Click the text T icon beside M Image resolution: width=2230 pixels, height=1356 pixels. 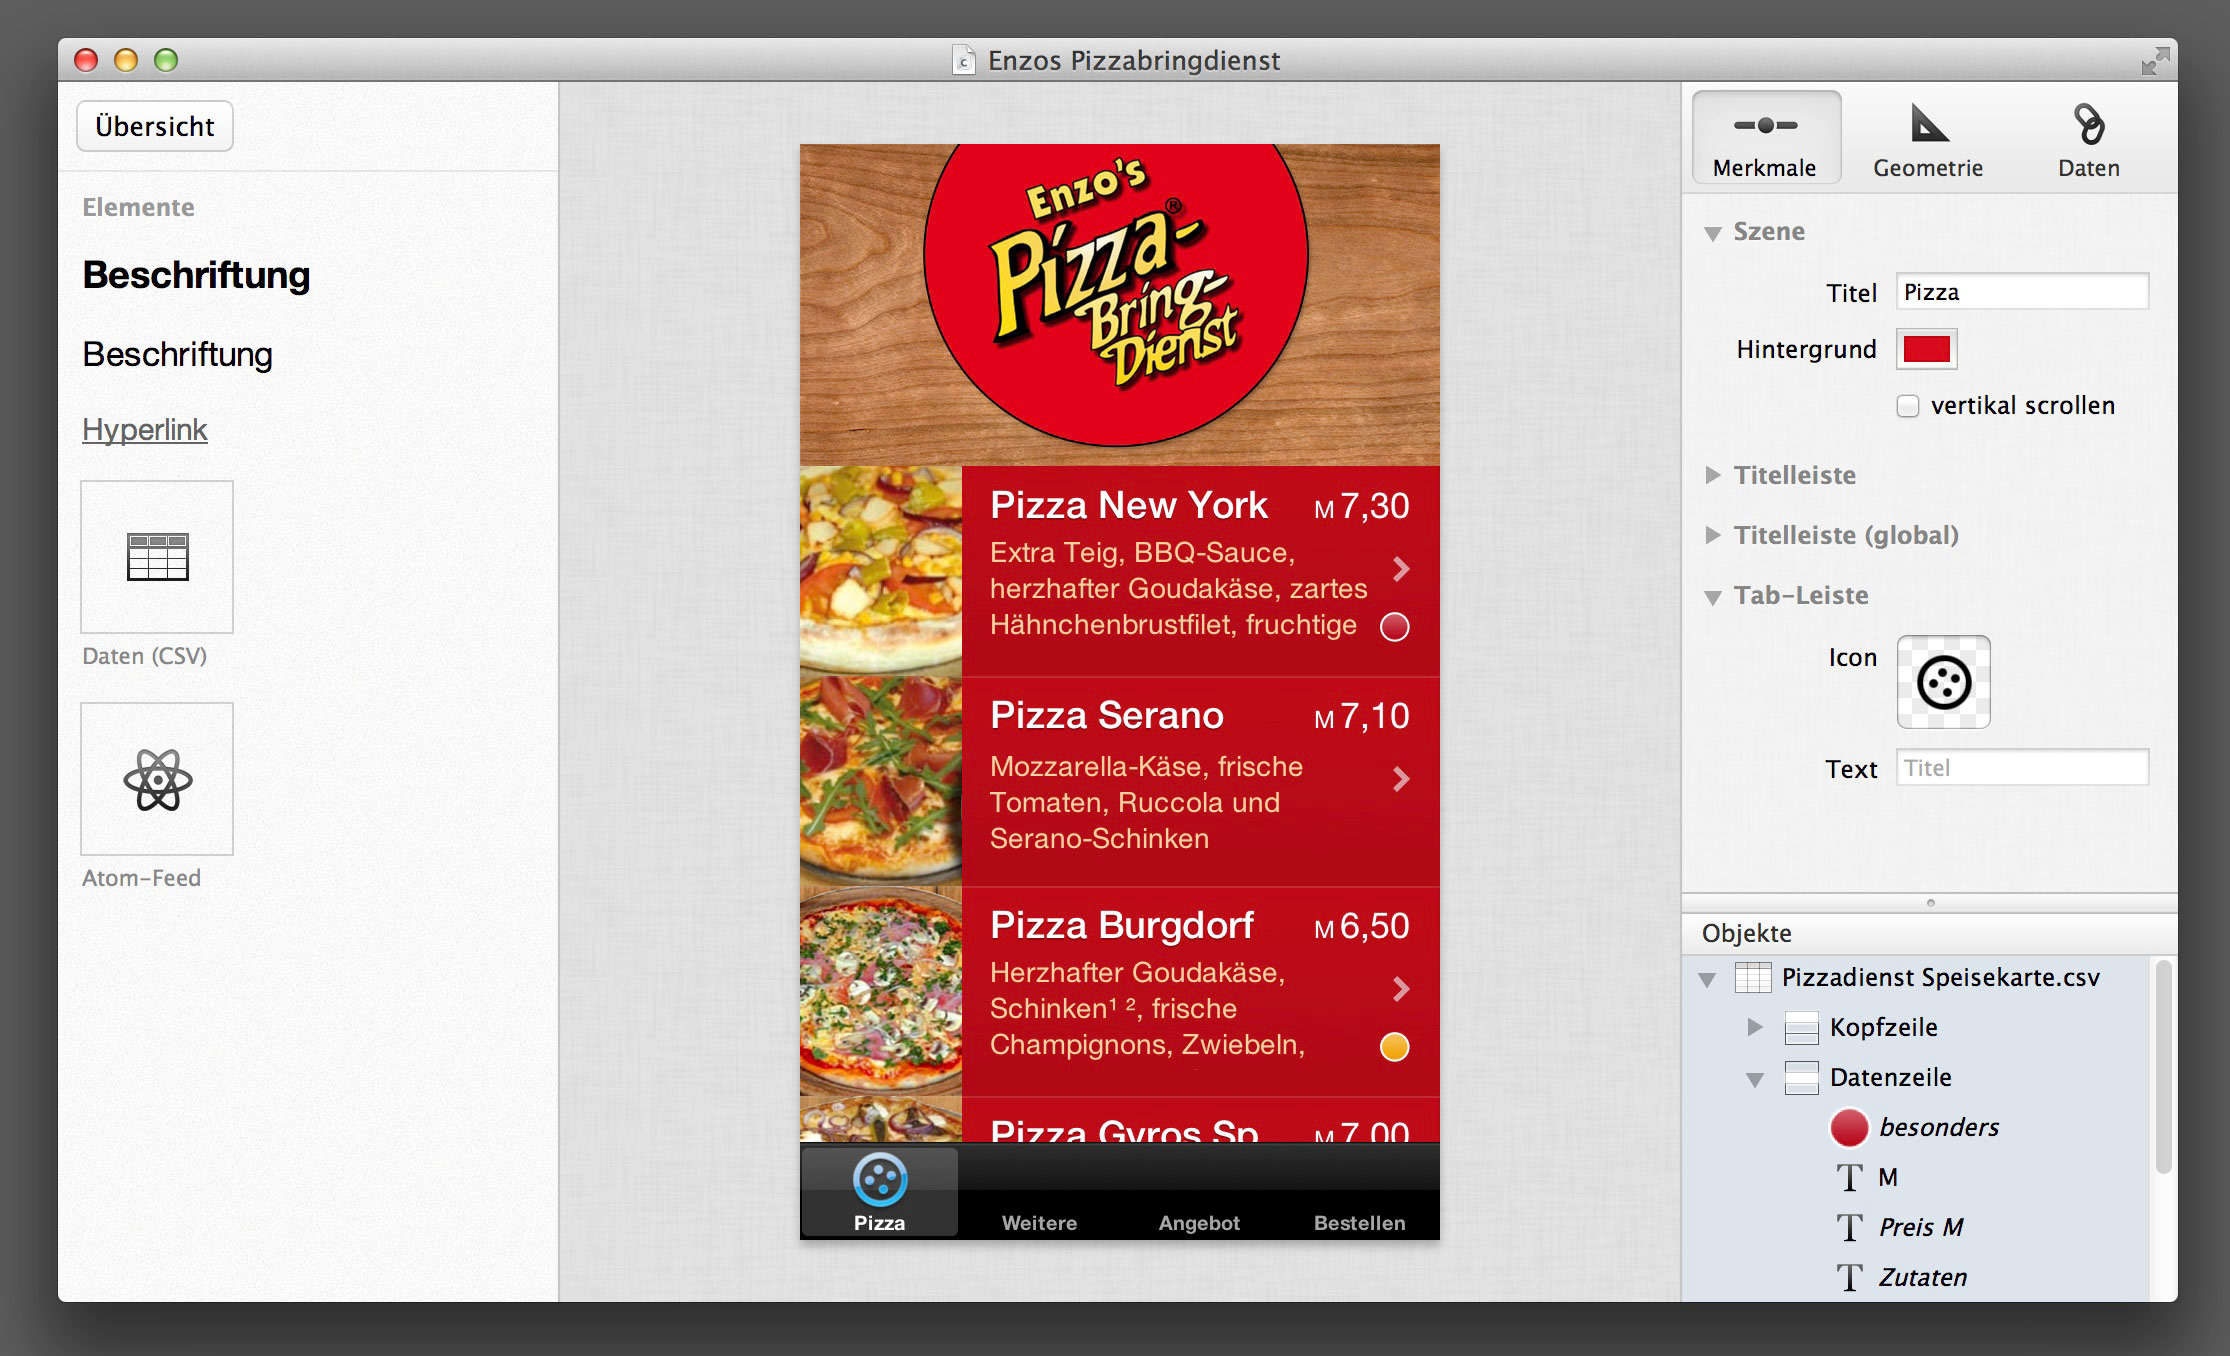pyautogui.click(x=1850, y=1177)
